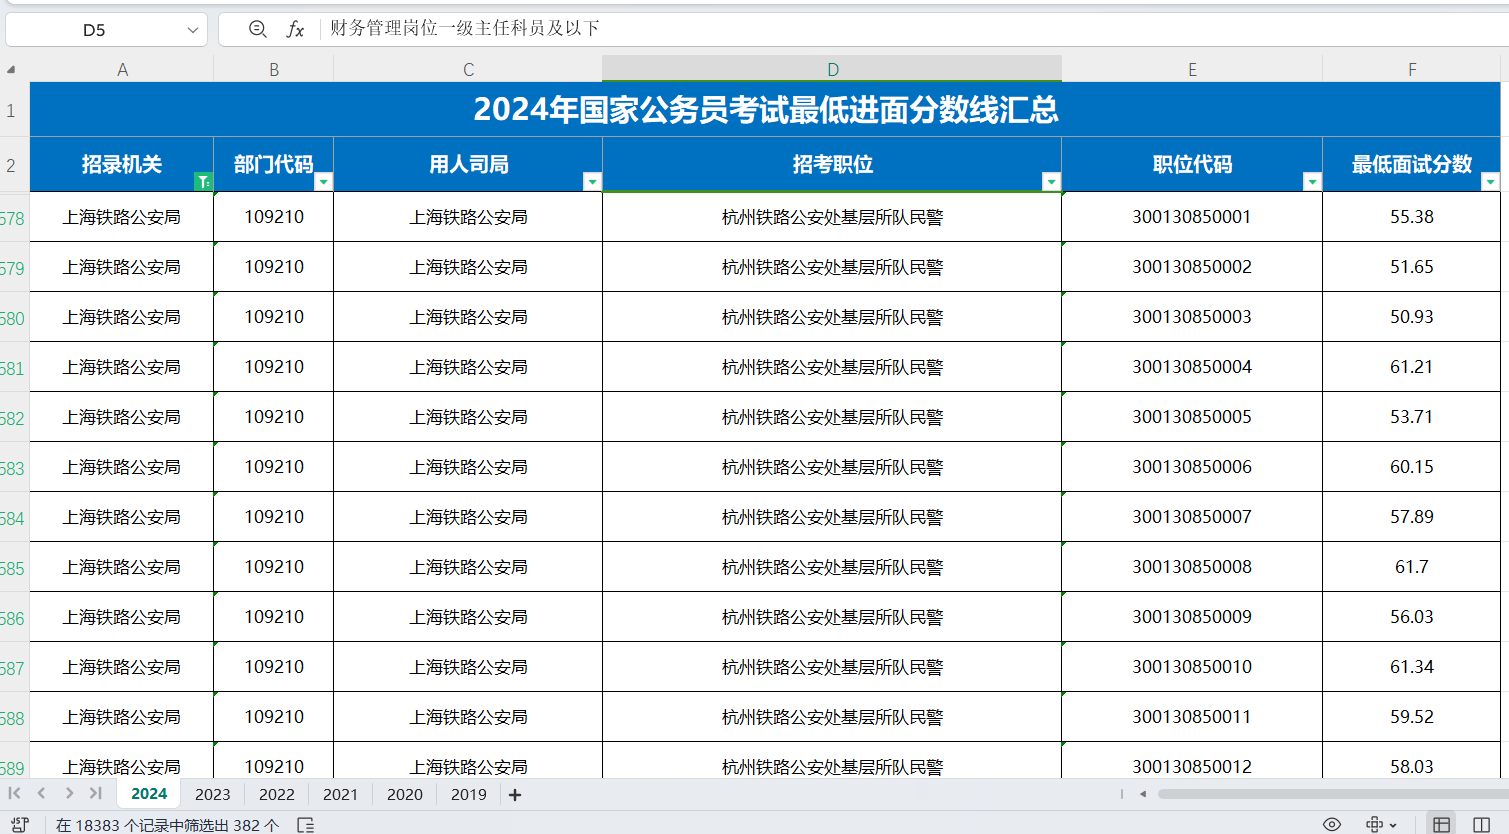This screenshot has width=1509, height=834.
Task: Click 招考职位 cell in row with 300130850005
Action: click(x=832, y=417)
